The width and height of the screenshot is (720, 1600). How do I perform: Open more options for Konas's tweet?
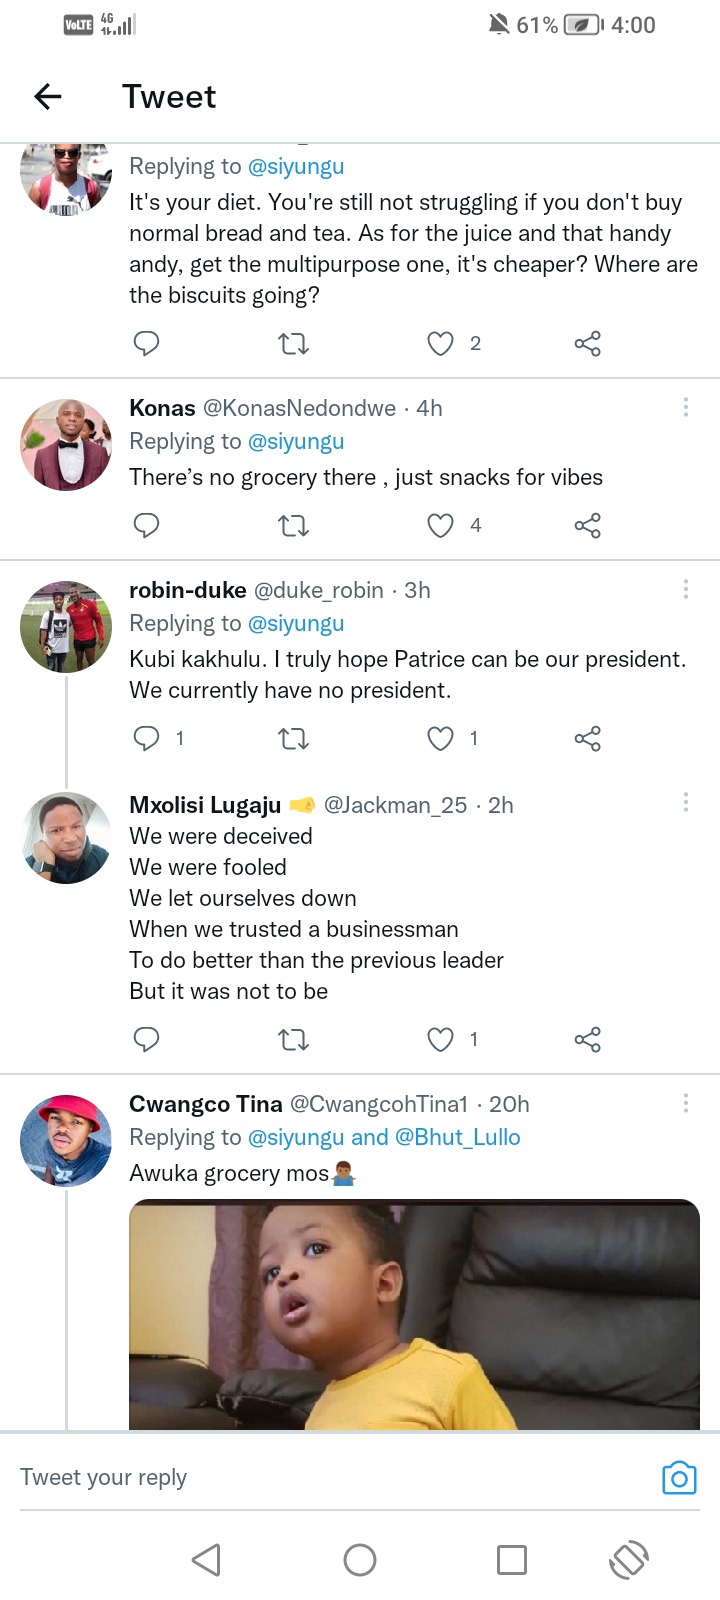(685, 407)
